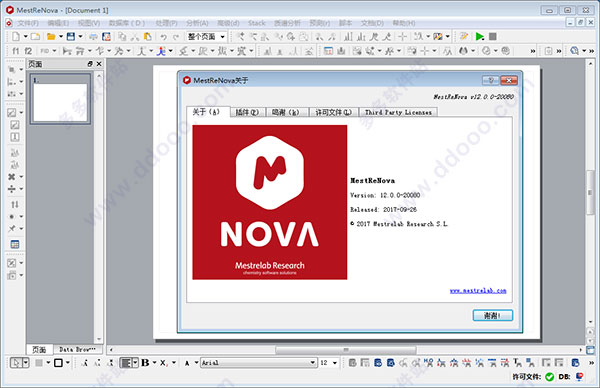
Task: Toggle the text alignment button in bottom toolbar
Action: [126, 362]
